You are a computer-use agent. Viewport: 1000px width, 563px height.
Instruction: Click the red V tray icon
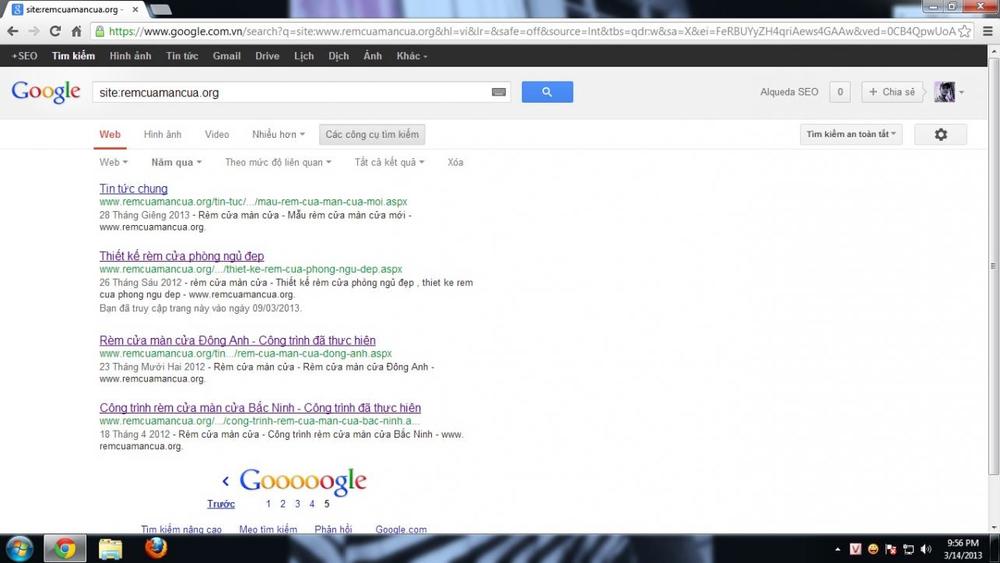coord(855,549)
